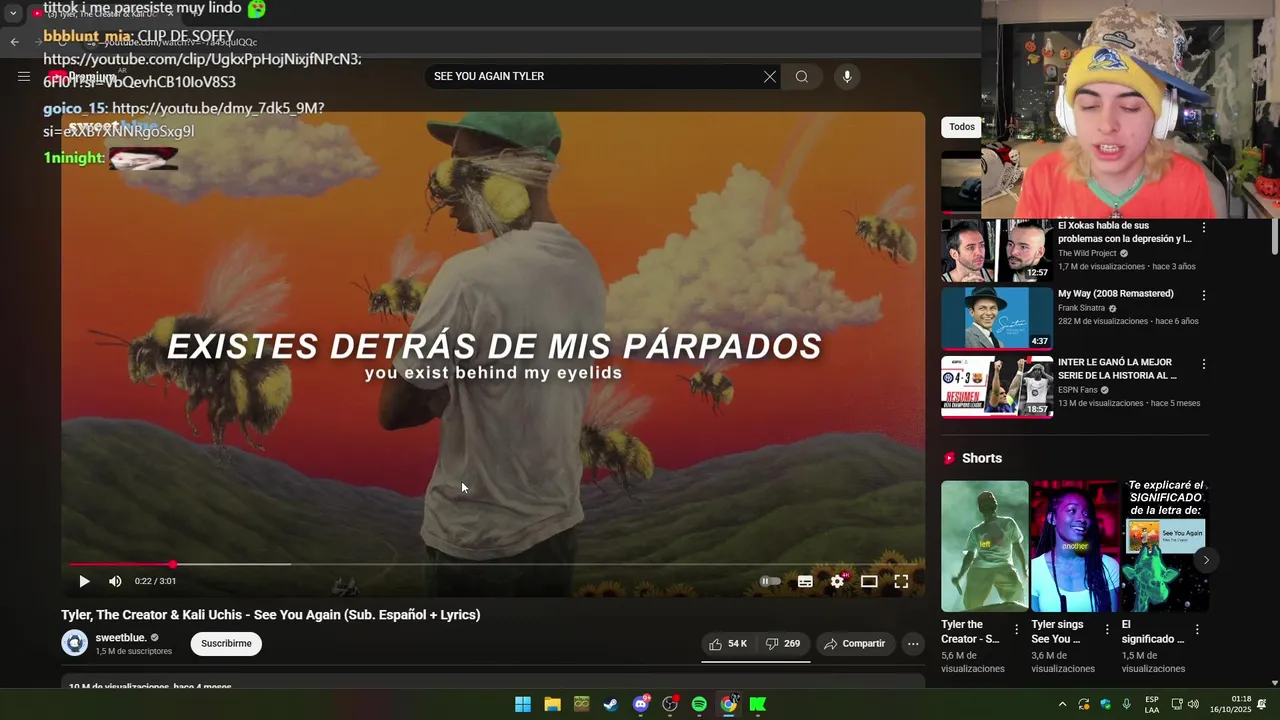The width and height of the screenshot is (1280, 720).
Task: Click the Compartir share button
Action: [855, 644]
